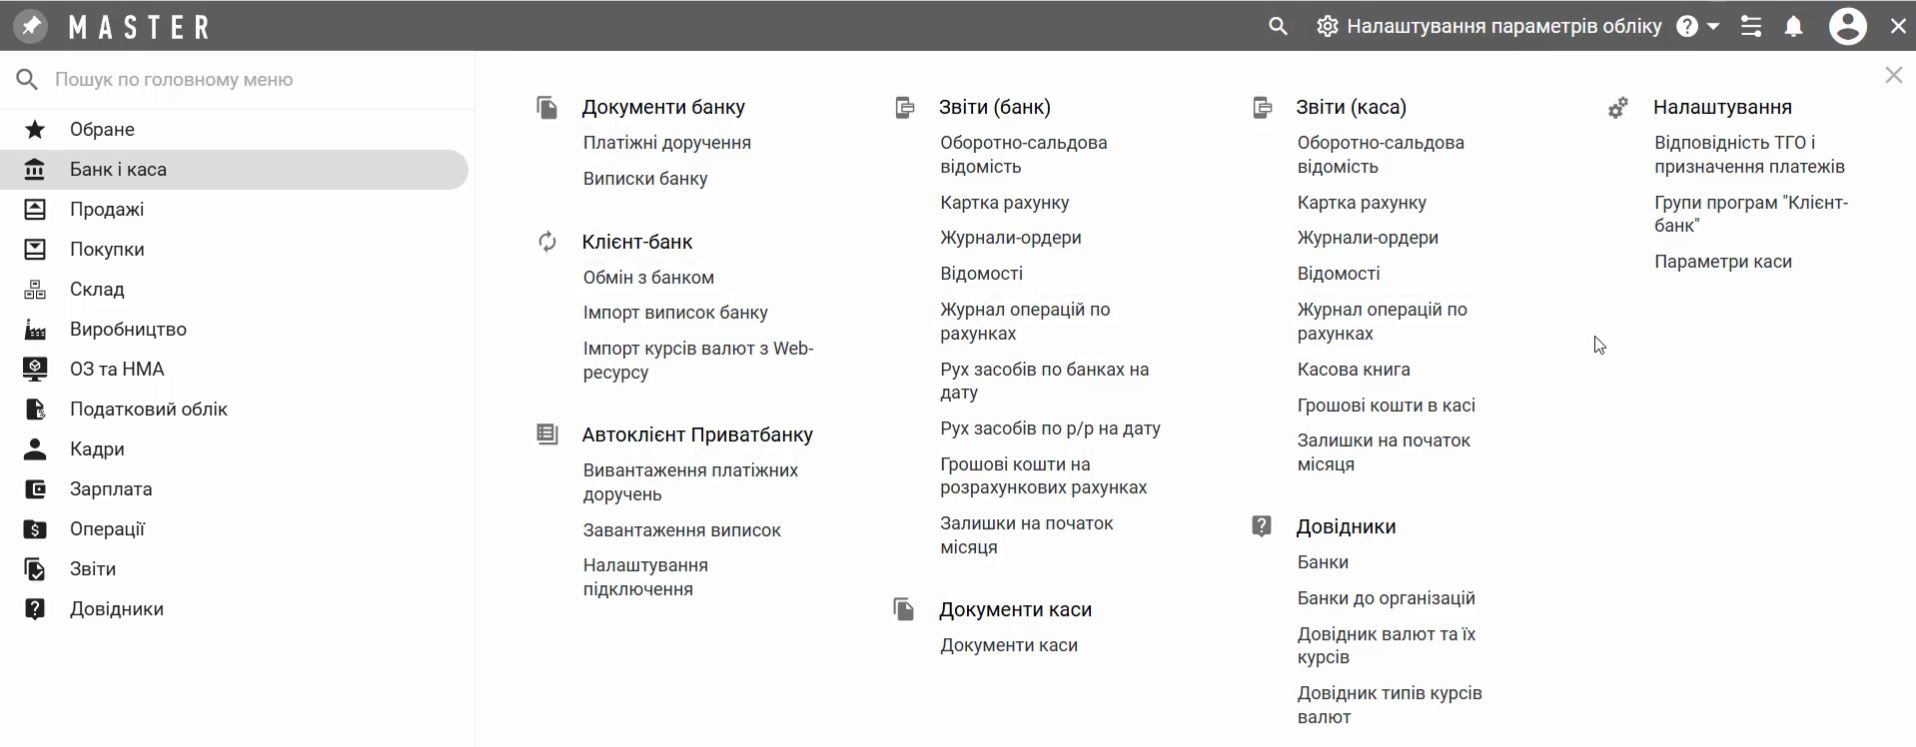This screenshot has height=747, width=1916.
Task: Open Імпорт курсів валют з Web-ресурсу
Action: click(x=698, y=360)
